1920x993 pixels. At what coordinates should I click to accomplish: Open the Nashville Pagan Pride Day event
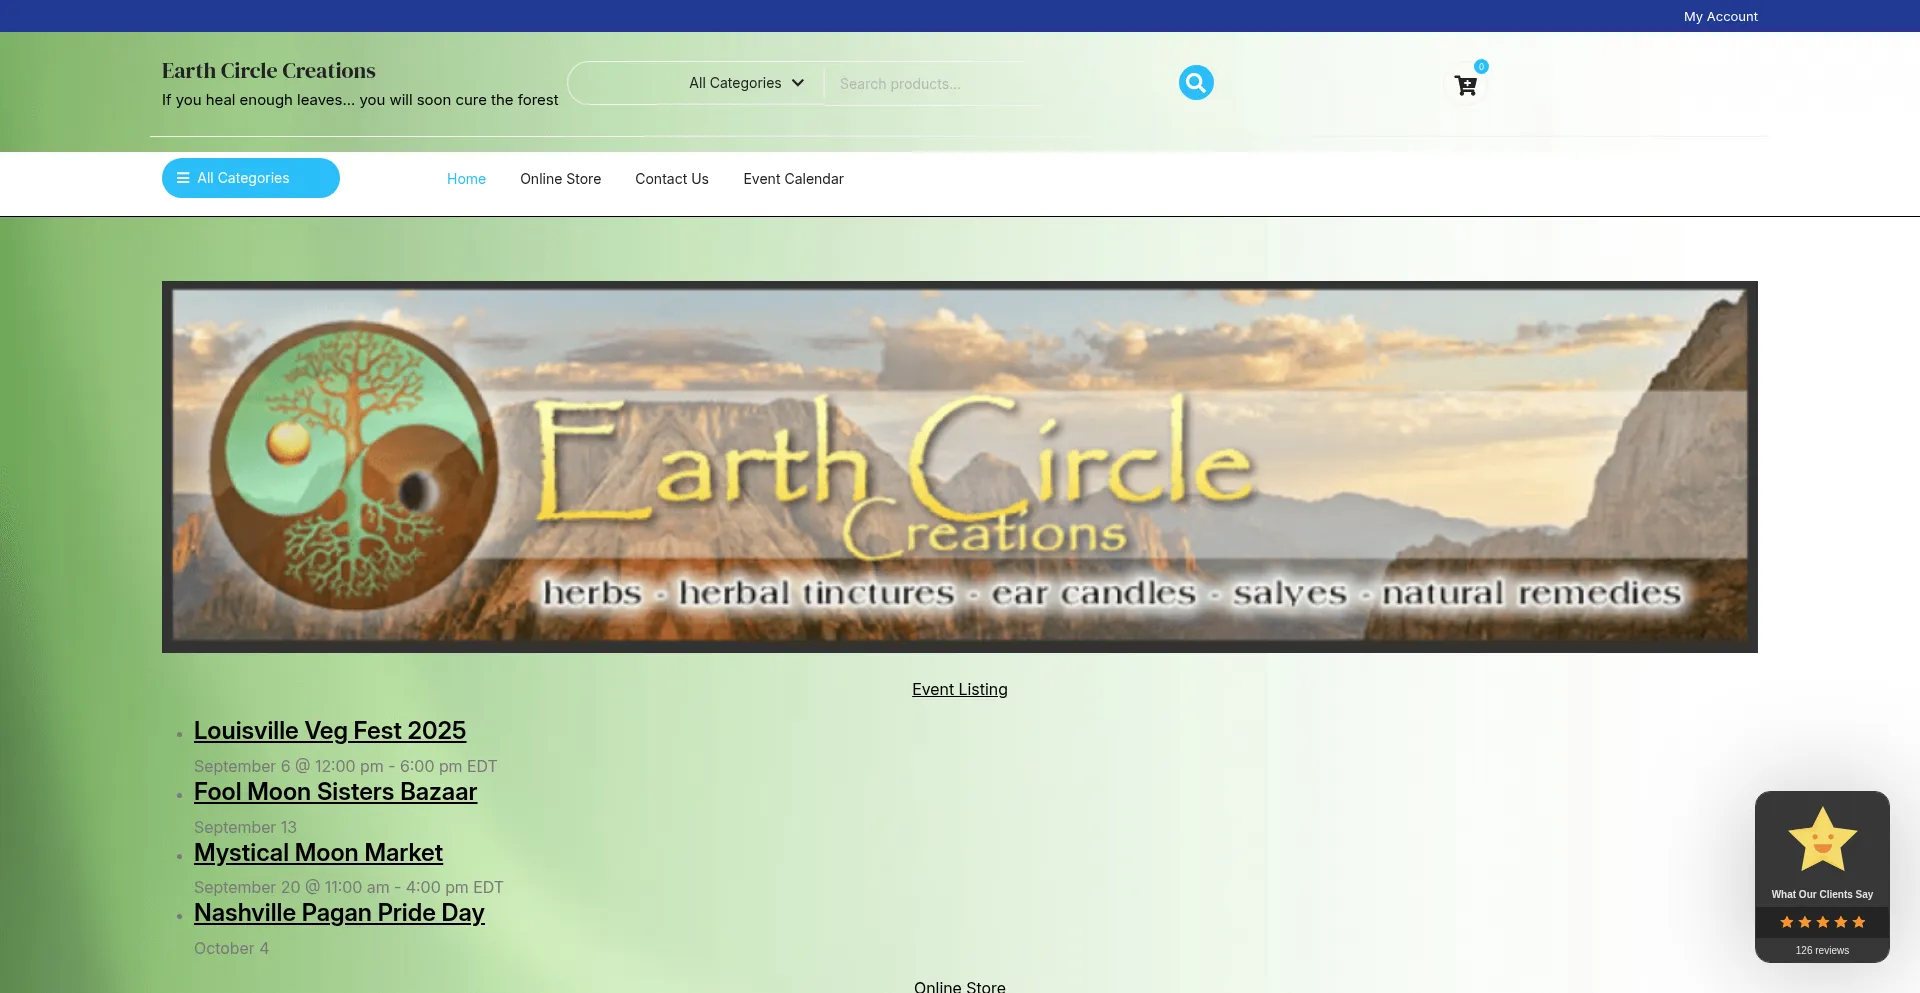[339, 913]
